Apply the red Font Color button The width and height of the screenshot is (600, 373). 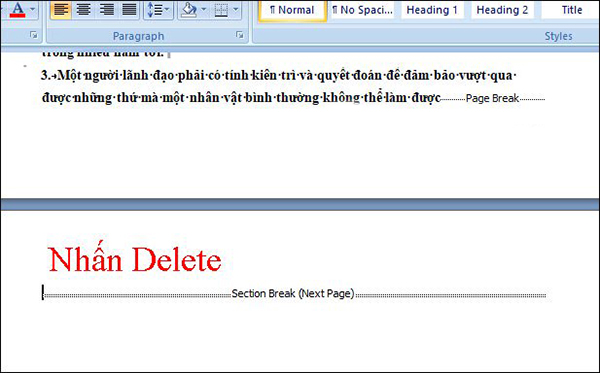[x=18, y=9]
